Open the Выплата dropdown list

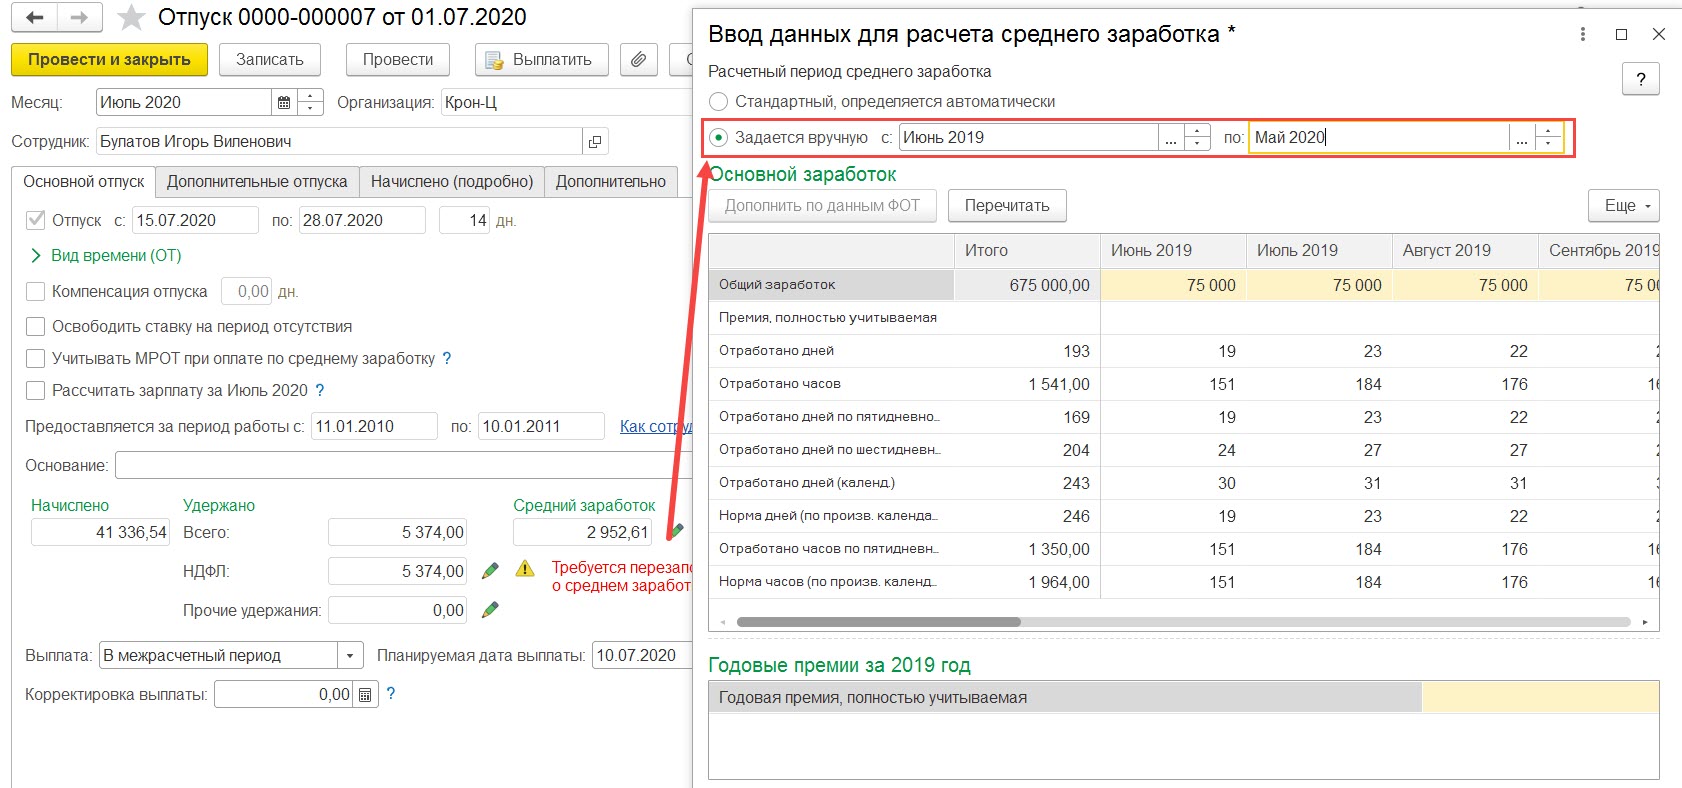(x=350, y=656)
